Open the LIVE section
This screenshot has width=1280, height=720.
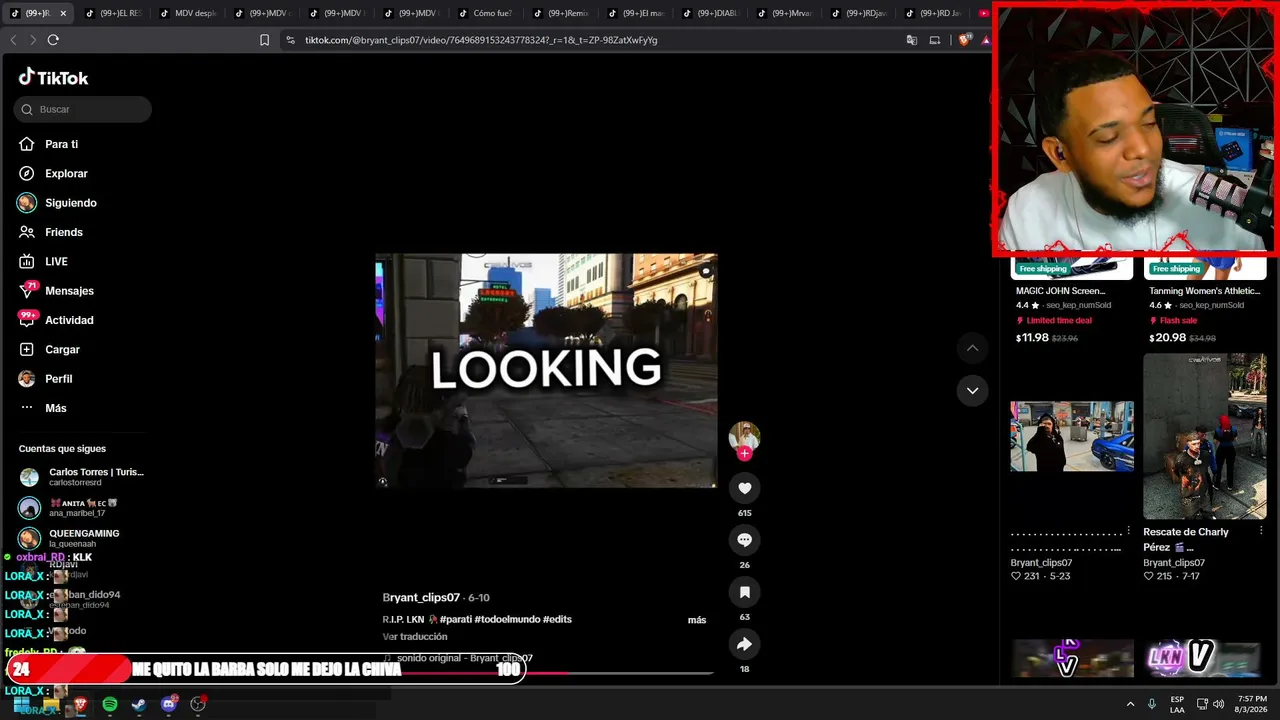coord(56,261)
